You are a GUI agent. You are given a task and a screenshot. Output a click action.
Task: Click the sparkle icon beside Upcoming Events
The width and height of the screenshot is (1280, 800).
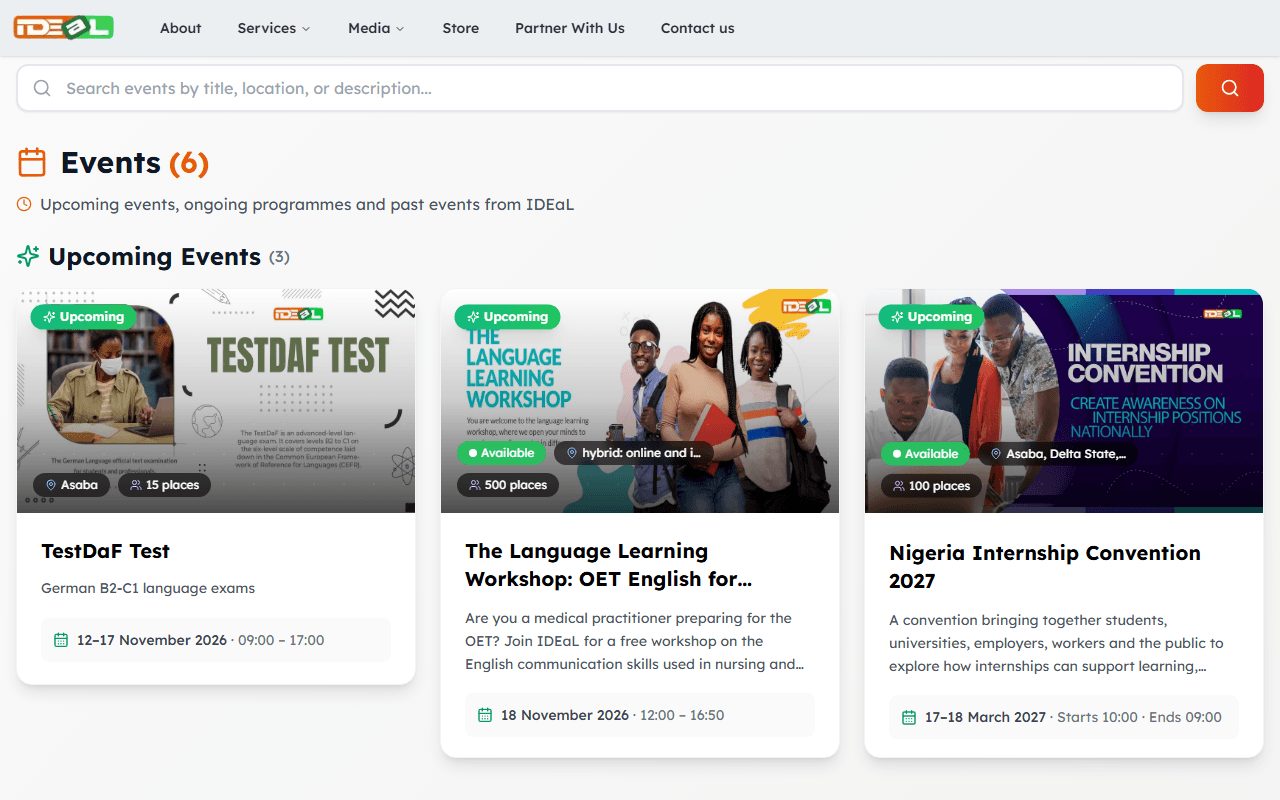coord(29,257)
